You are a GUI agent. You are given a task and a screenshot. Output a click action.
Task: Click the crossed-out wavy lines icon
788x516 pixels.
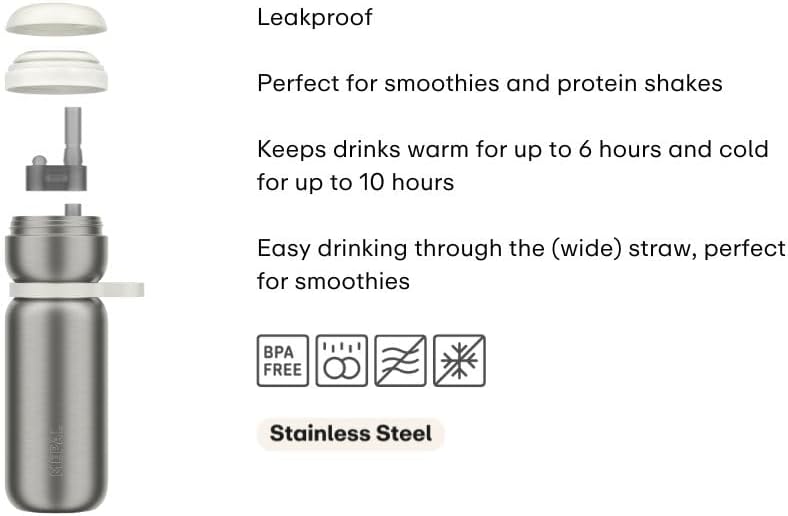pos(400,360)
